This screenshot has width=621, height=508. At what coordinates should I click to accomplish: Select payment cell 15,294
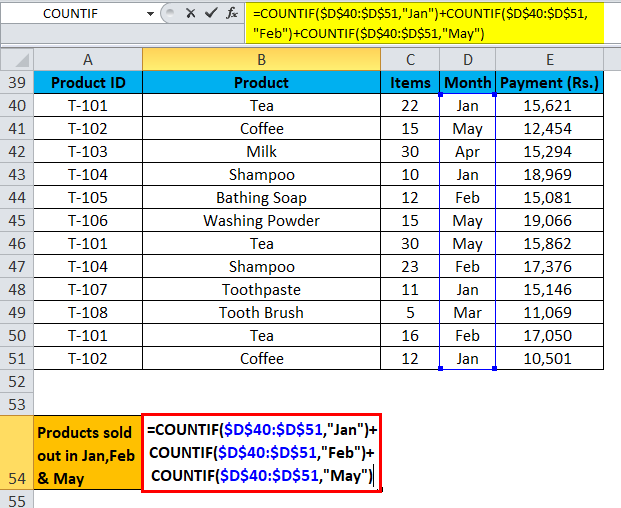point(550,151)
